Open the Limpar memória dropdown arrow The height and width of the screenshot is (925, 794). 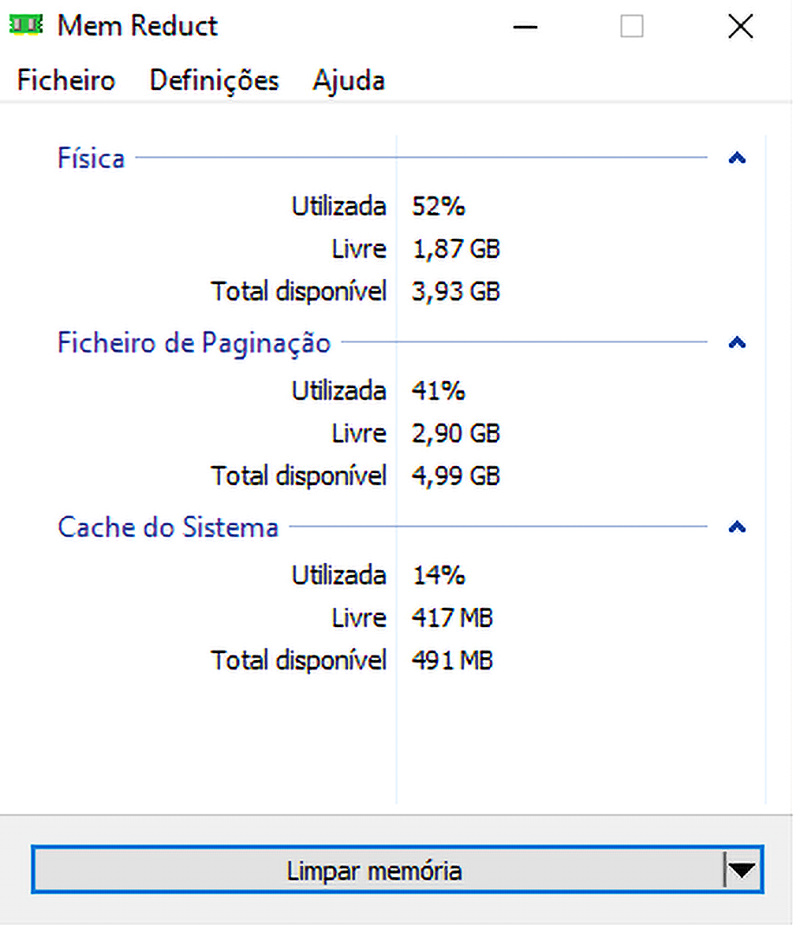point(741,870)
